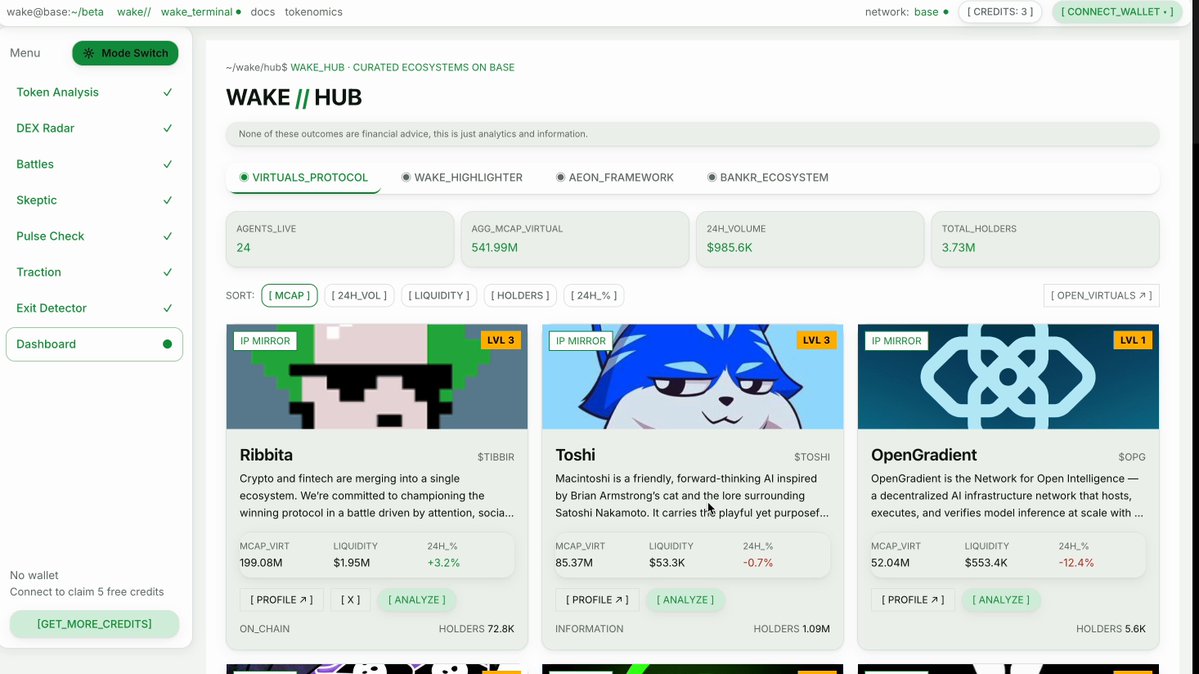The width and height of the screenshot is (1199, 674).
Task: Open wake_terminal link in top bar
Action: pyautogui.click(x=200, y=11)
